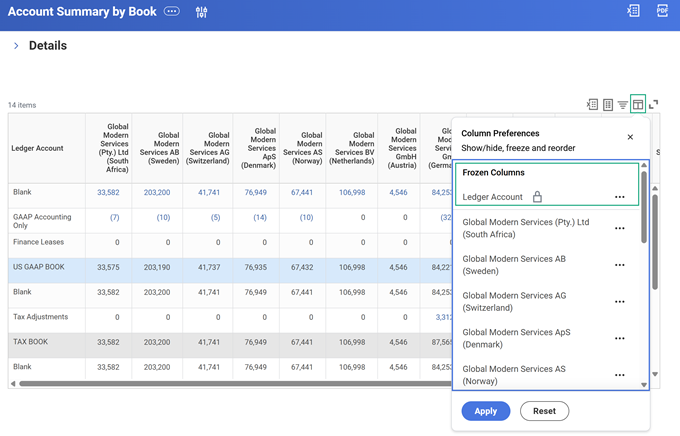Click table scroll left arrow
The width and height of the screenshot is (680, 436).
pyautogui.click(x=13, y=384)
